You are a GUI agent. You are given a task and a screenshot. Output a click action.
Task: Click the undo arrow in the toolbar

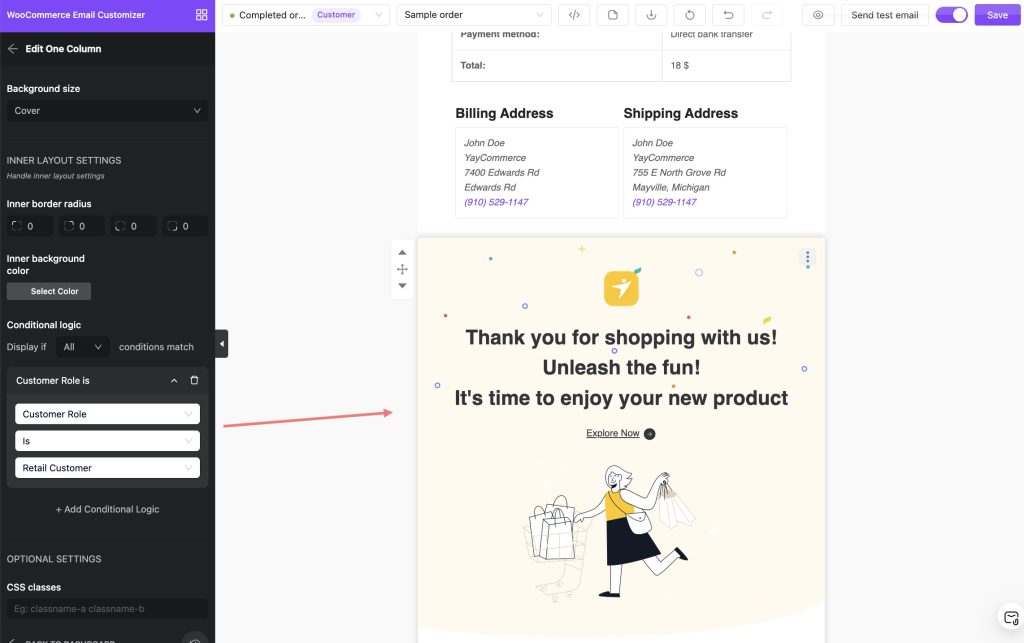(x=728, y=15)
